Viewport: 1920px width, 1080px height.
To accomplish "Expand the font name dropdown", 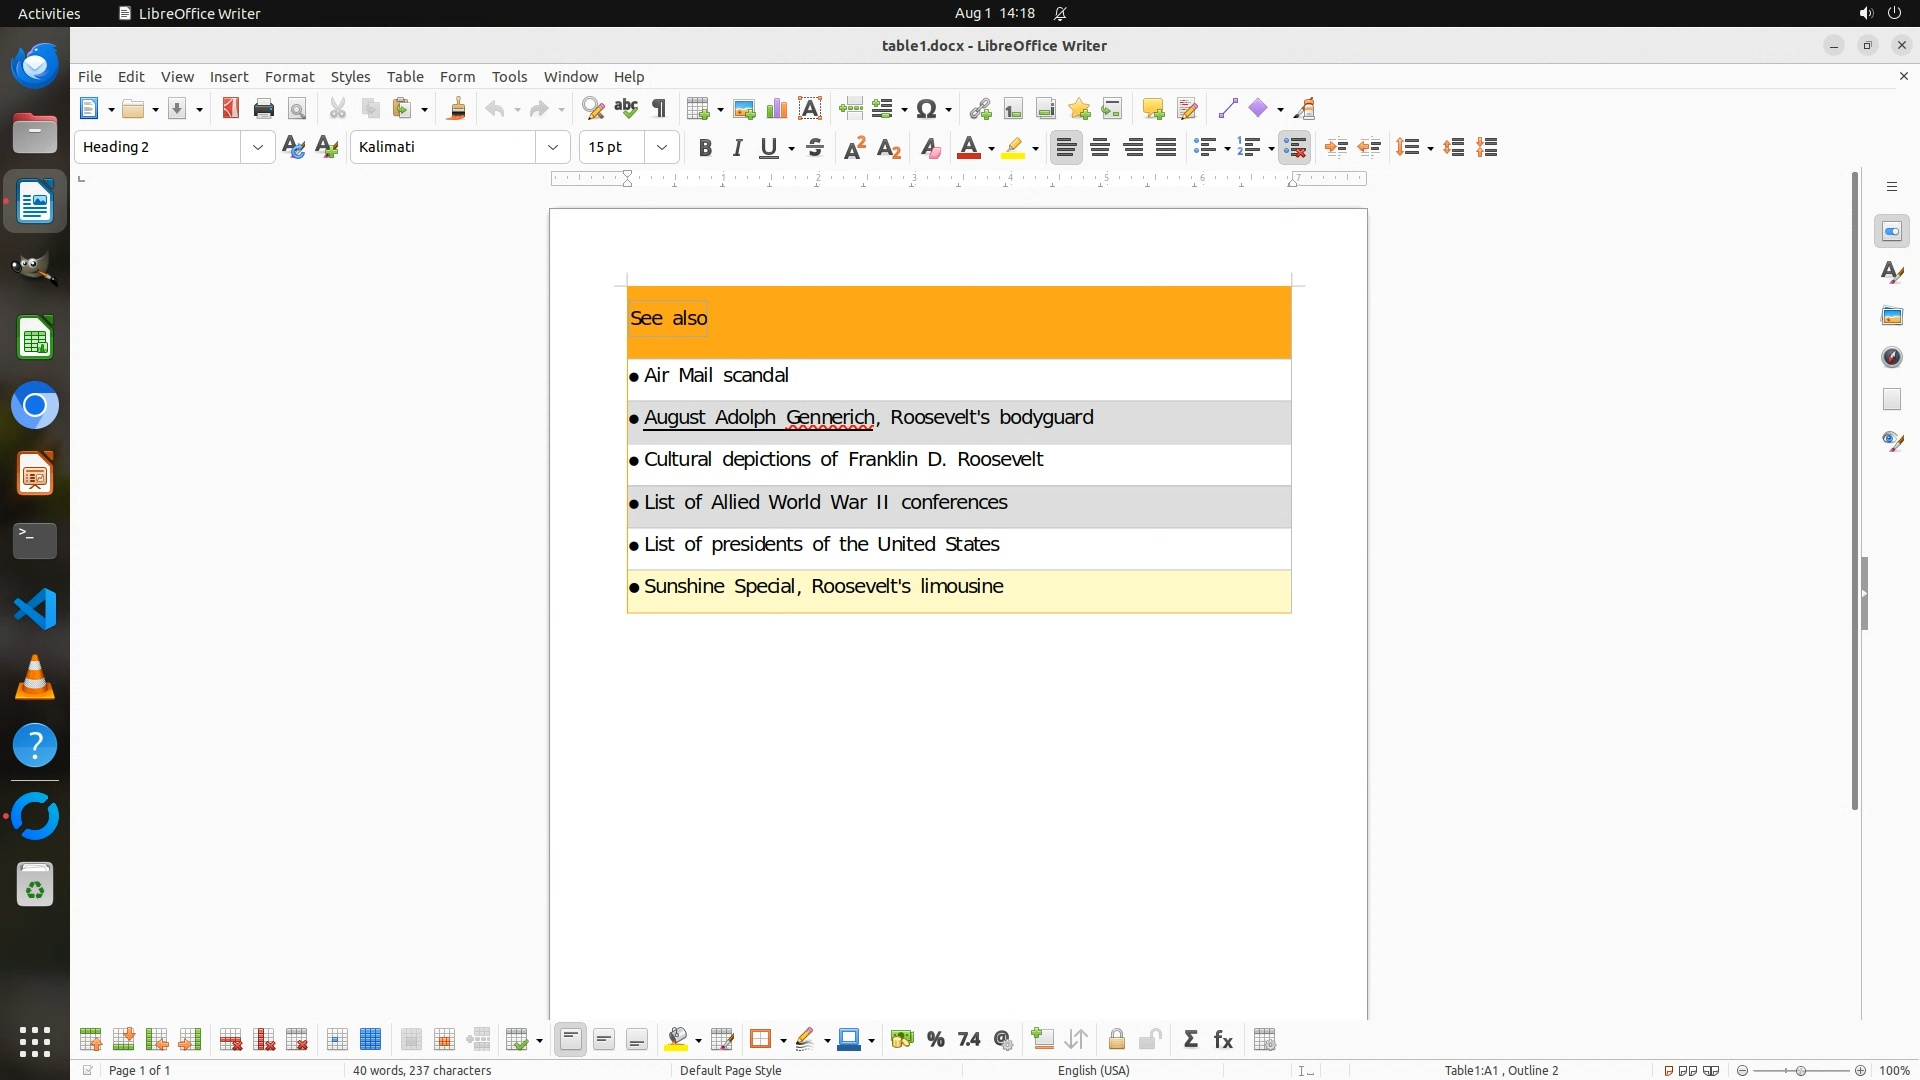I will pos(553,147).
